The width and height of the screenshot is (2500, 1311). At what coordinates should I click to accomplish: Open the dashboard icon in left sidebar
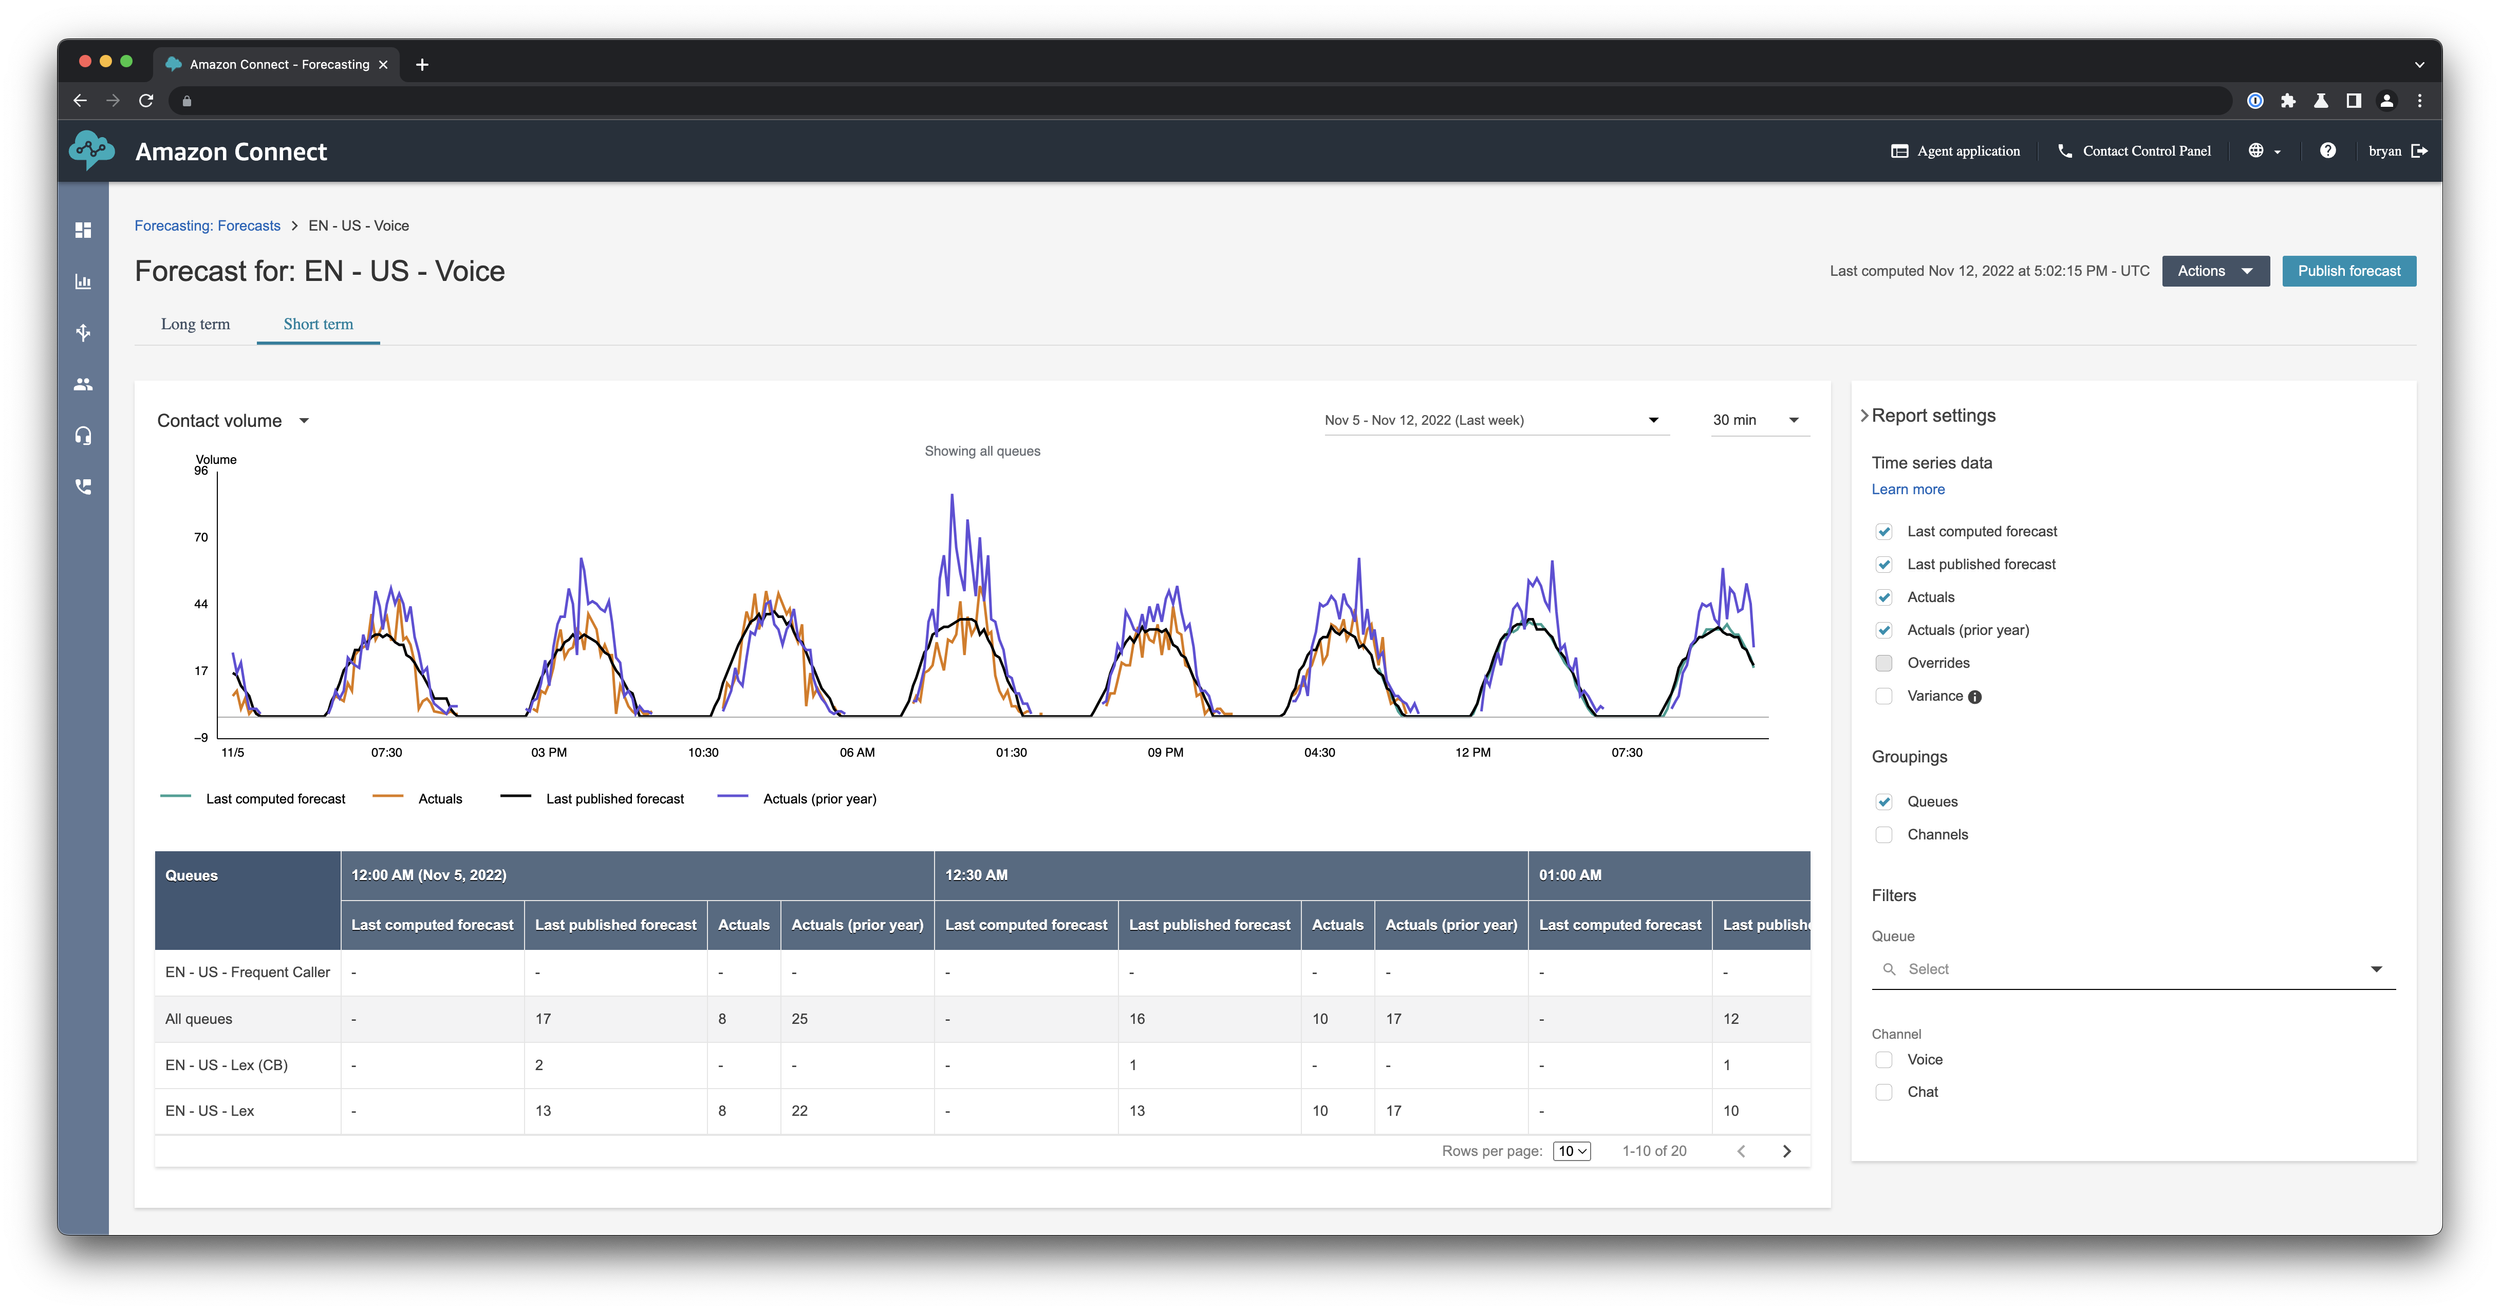[83, 230]
